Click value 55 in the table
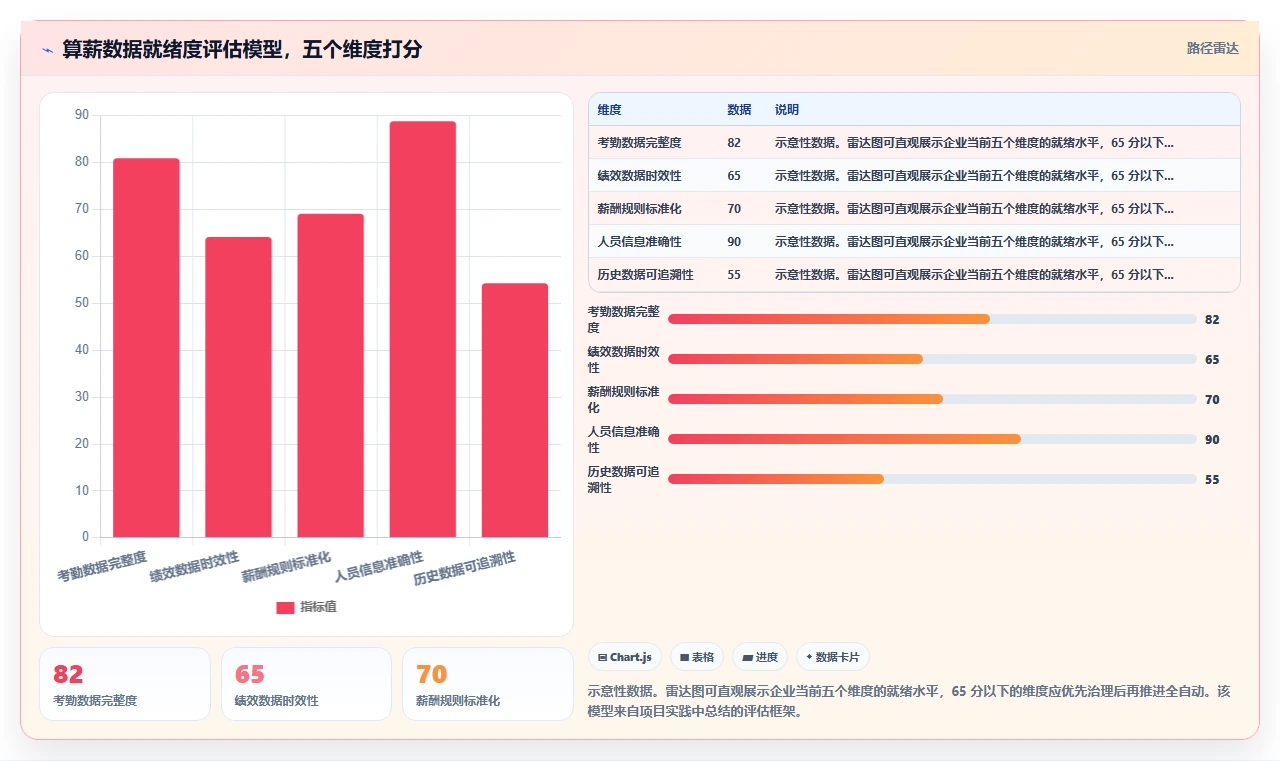Screen dimensions: 1280x761 (x=734, y=275)
